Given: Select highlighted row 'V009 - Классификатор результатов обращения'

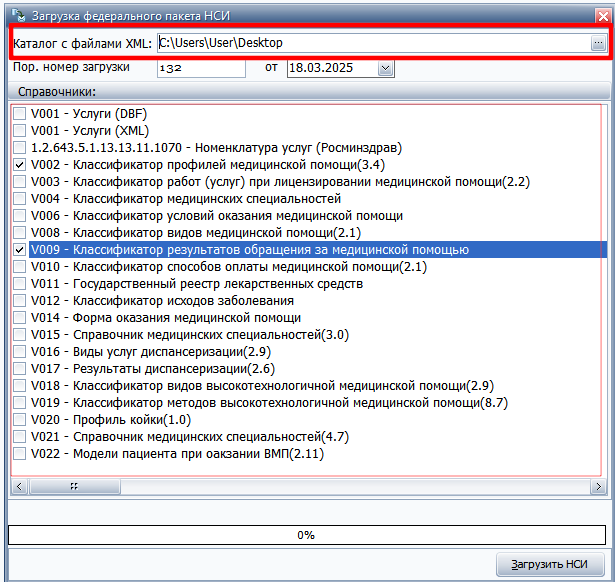Looking at the screenshot, I should [318, 250].
